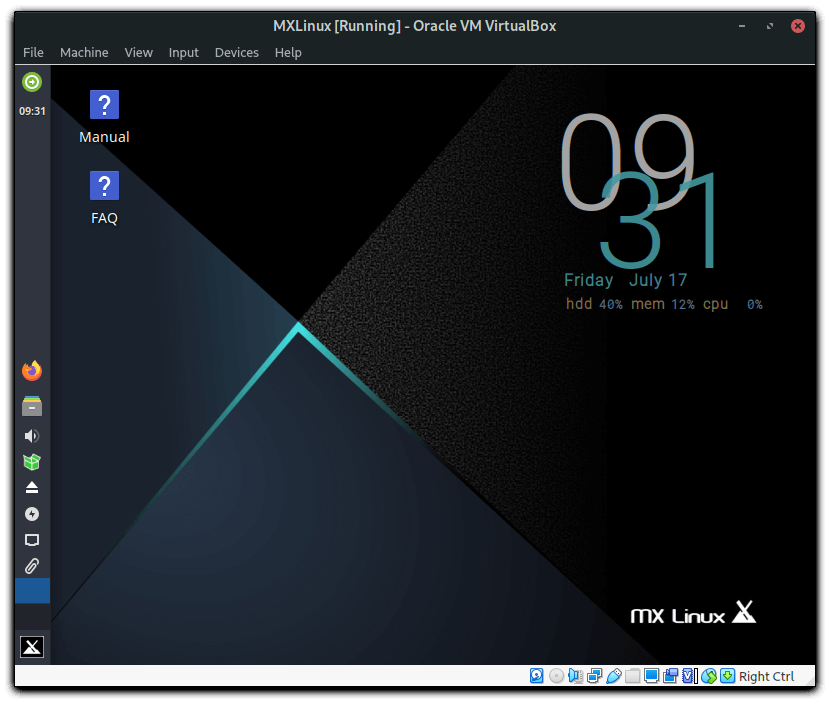Image resolution: width=830 pixels, height=704 pixels.
Task: Click the Friday July 17 date text
Action: (626, 280)
